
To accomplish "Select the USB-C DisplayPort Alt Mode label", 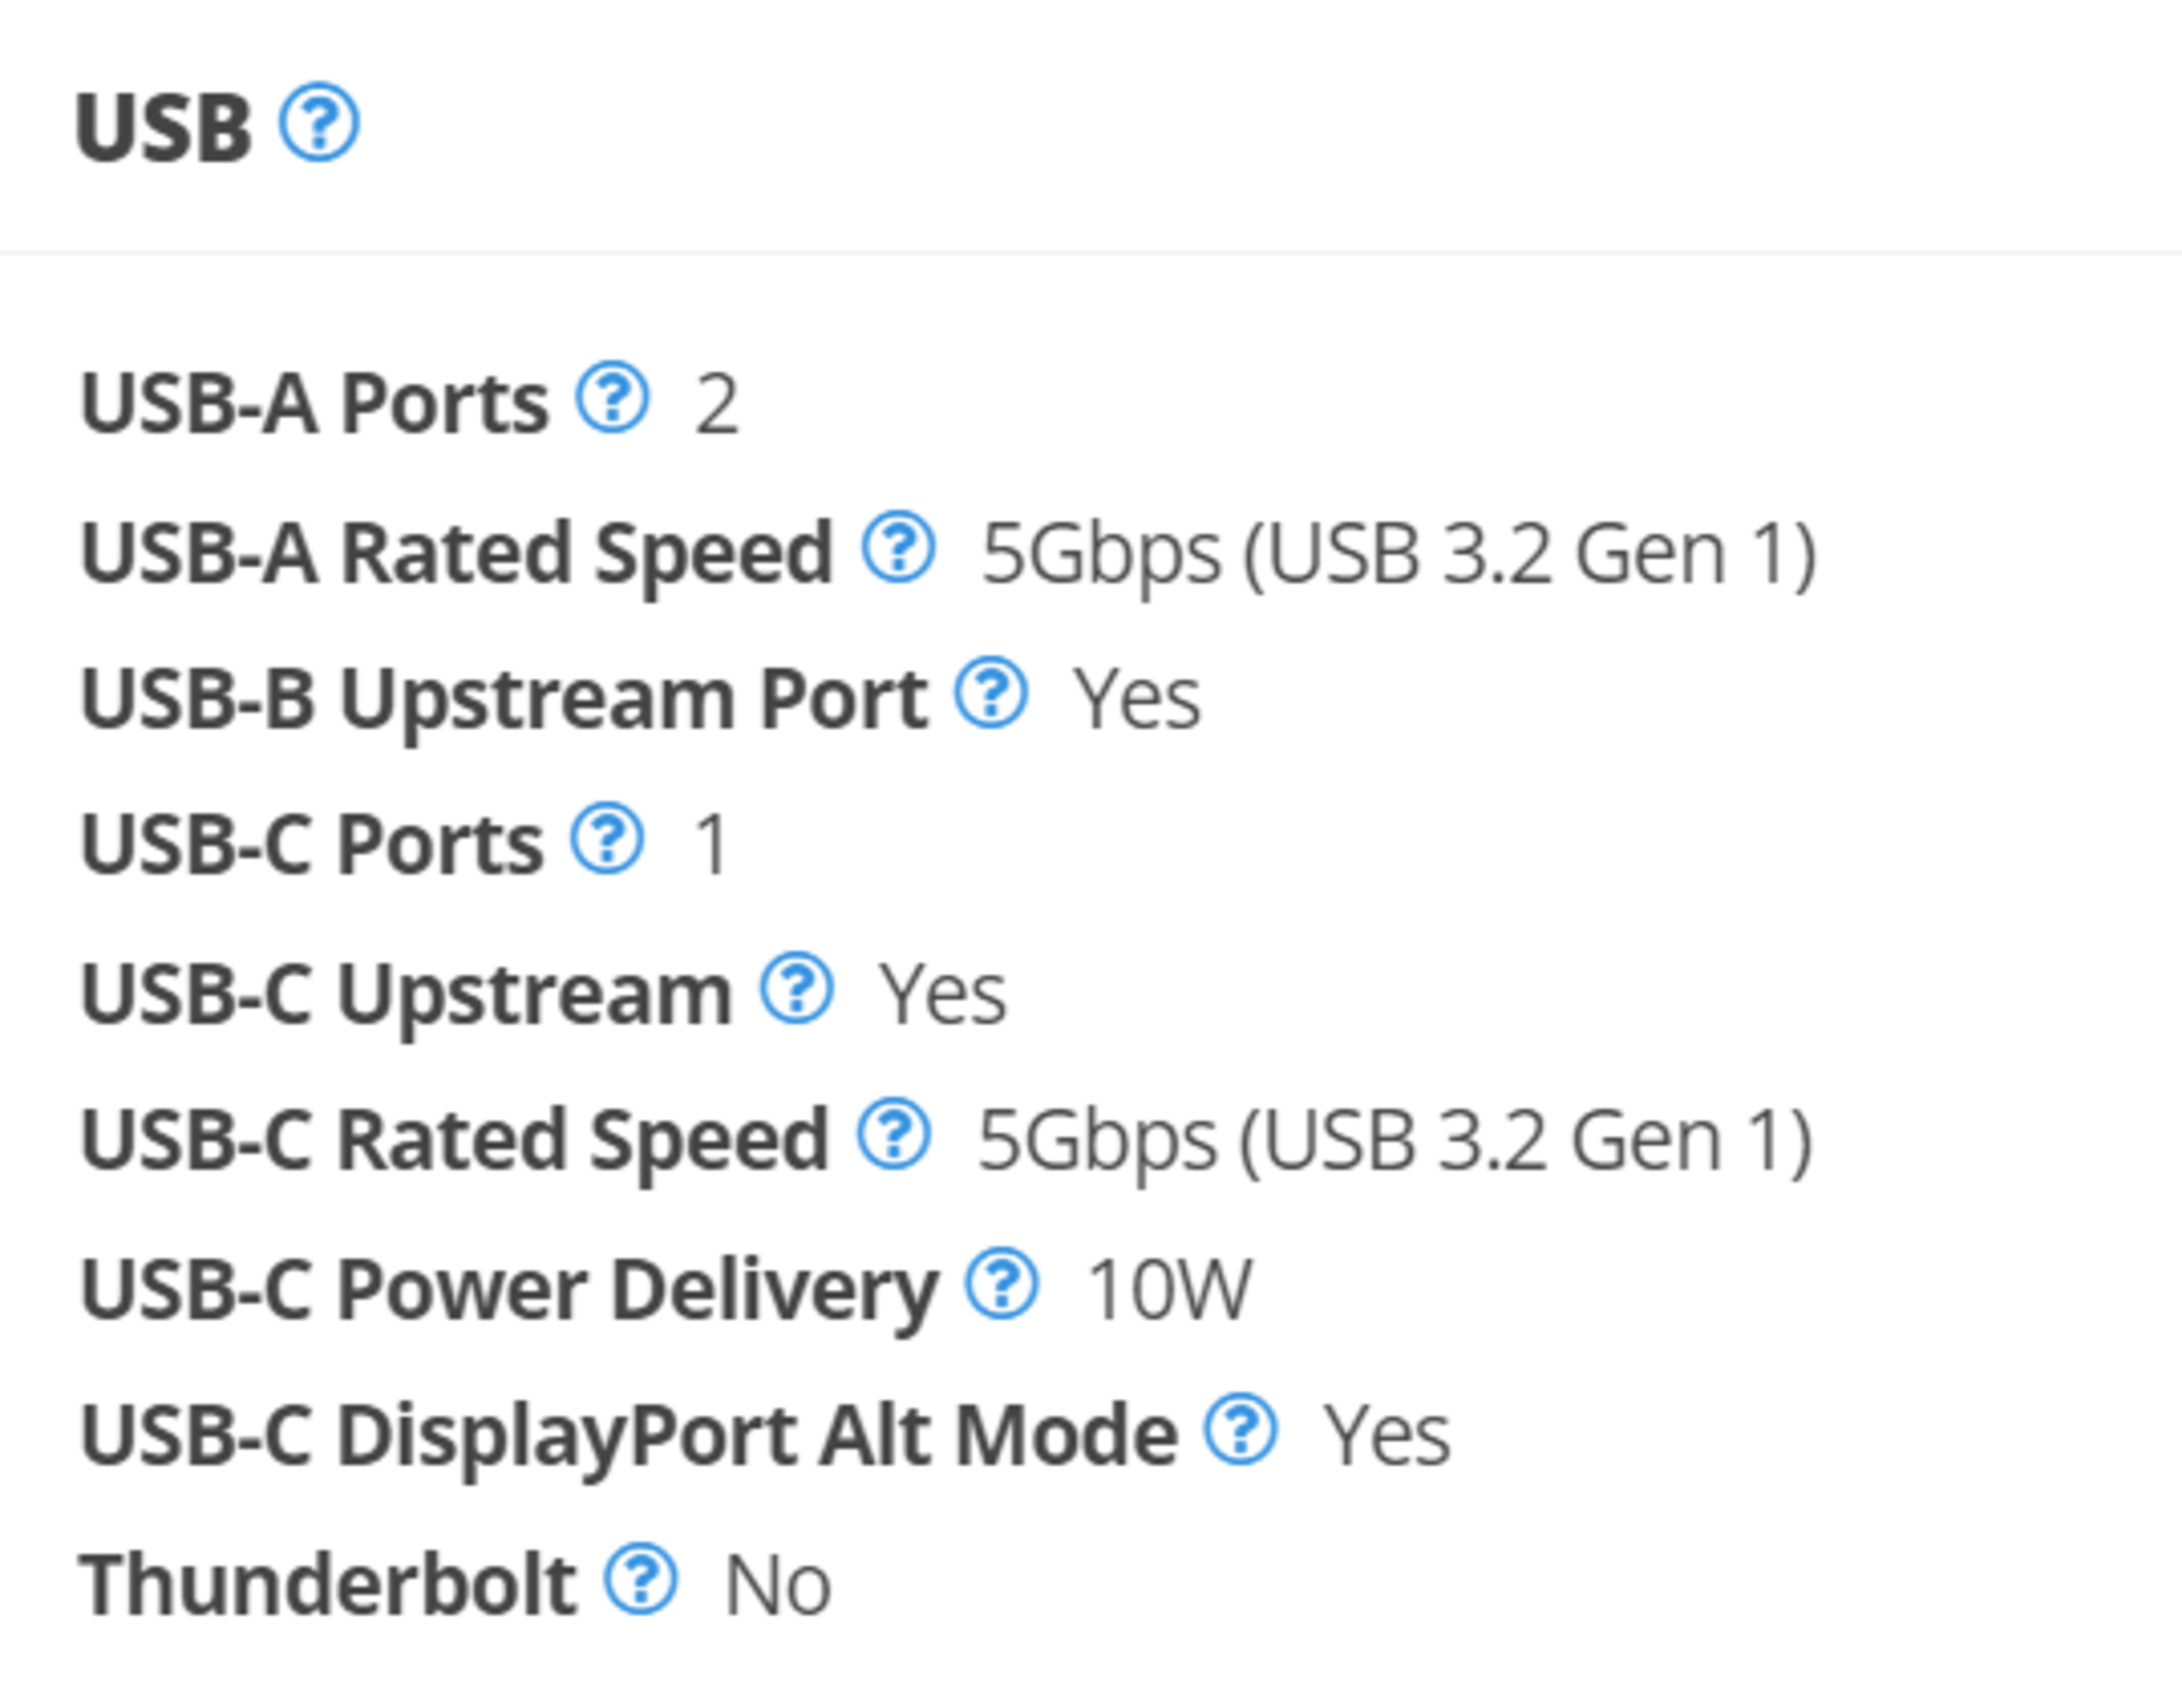I will coord(628,1436).
